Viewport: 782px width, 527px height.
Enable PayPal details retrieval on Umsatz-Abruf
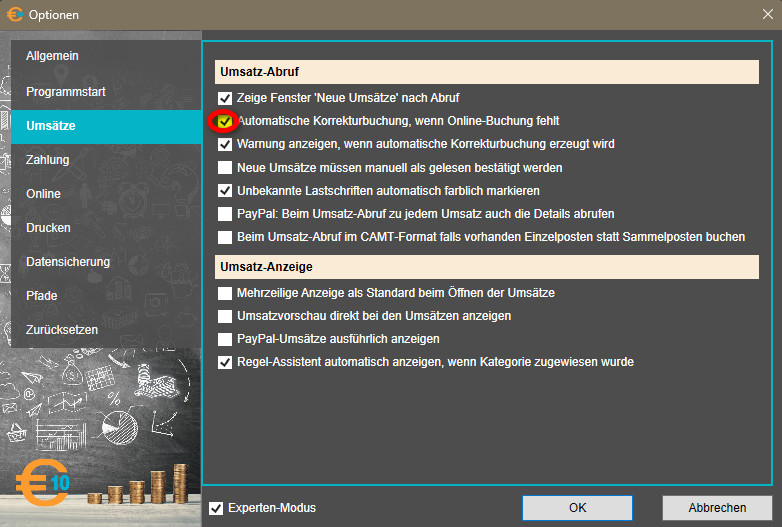click(x=225, y=214)
